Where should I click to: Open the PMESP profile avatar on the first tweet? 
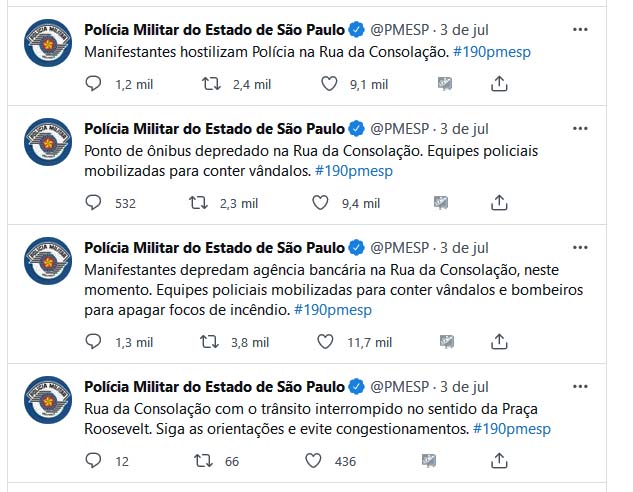click(48, 43)
